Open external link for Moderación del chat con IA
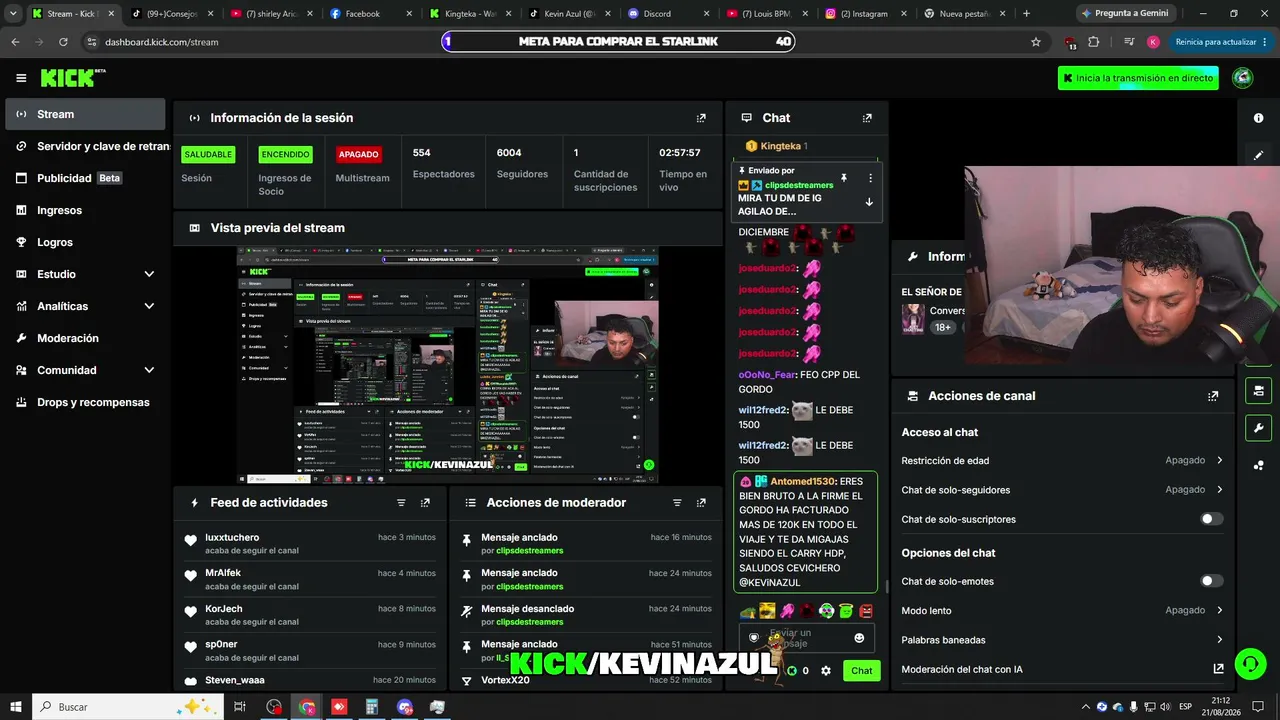This screenshot has height=720, width=1280. 1218,669
